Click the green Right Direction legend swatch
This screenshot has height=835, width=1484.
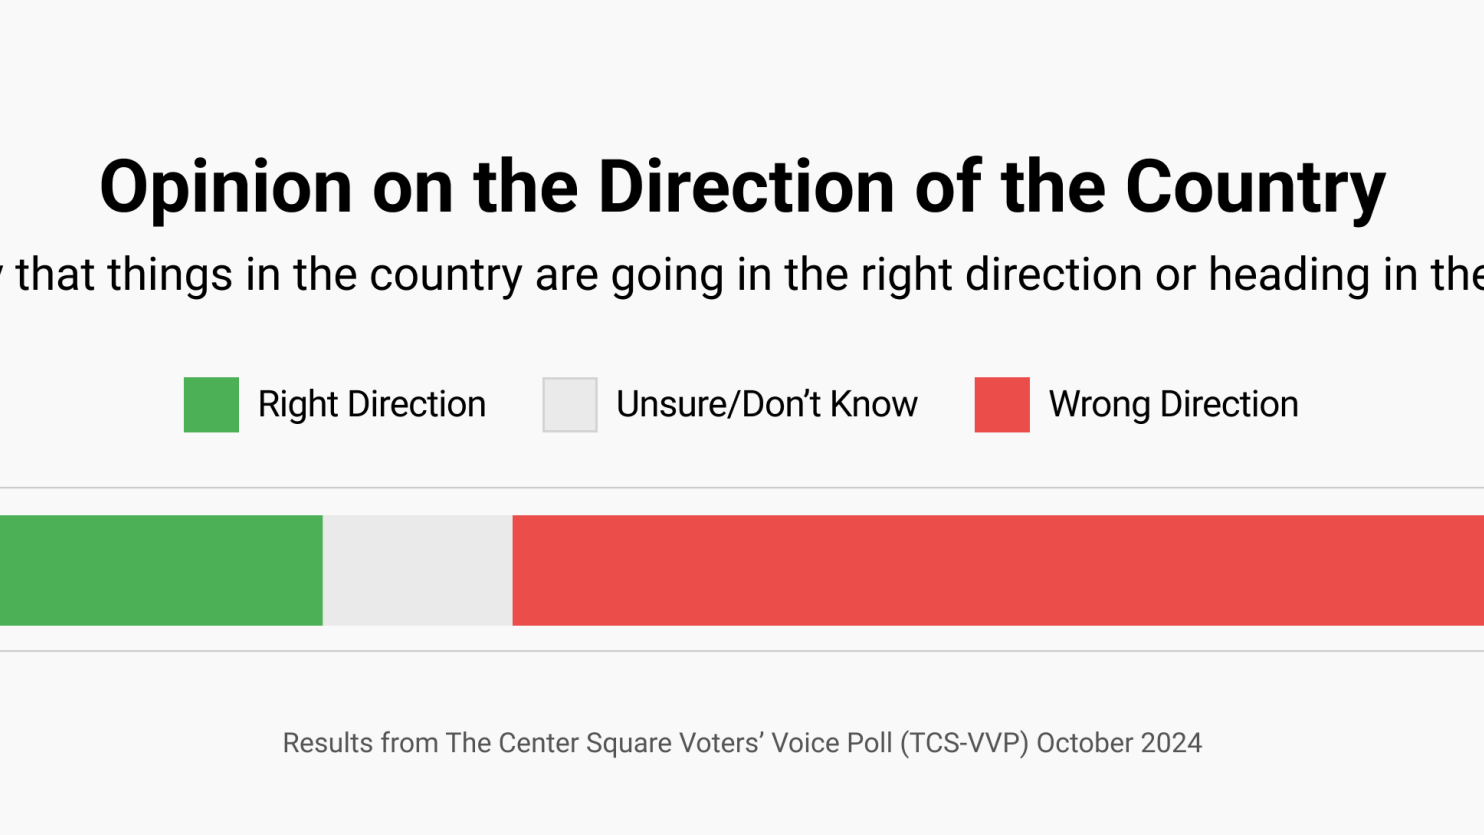[x=211, y=405]
